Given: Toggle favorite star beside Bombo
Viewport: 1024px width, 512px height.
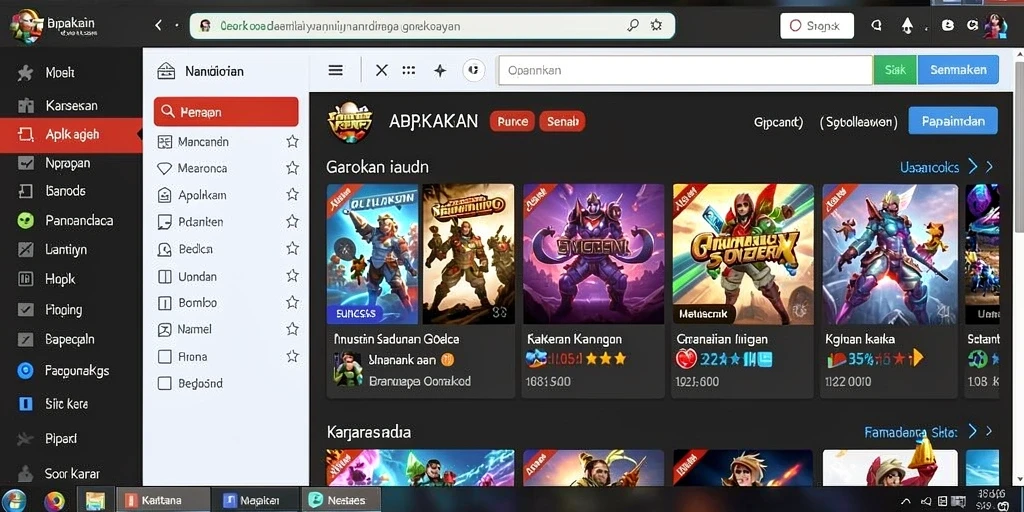Looking at the screenshot, I should pos(293,302).
